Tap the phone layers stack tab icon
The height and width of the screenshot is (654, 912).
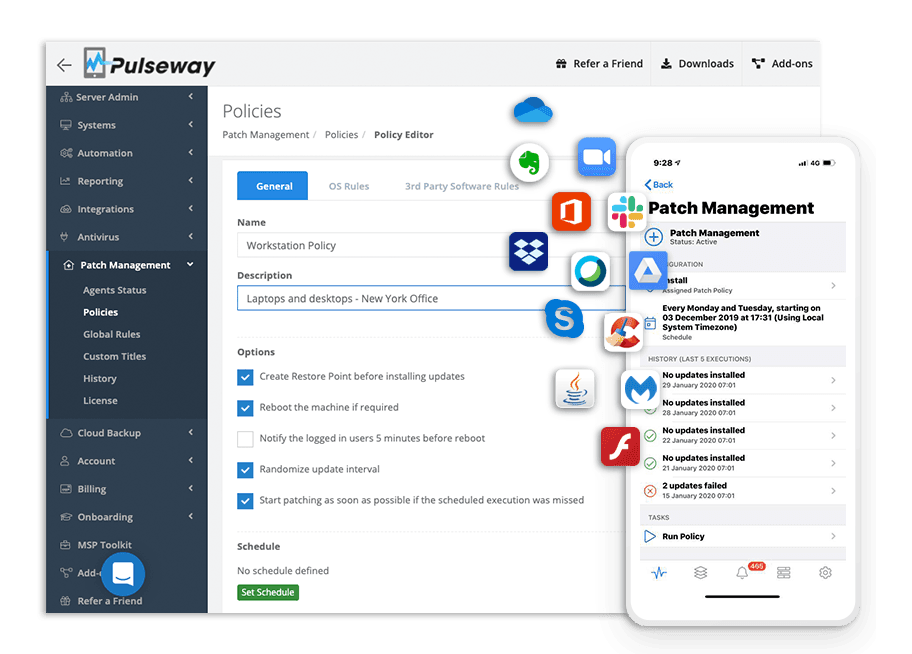[700, 573]
